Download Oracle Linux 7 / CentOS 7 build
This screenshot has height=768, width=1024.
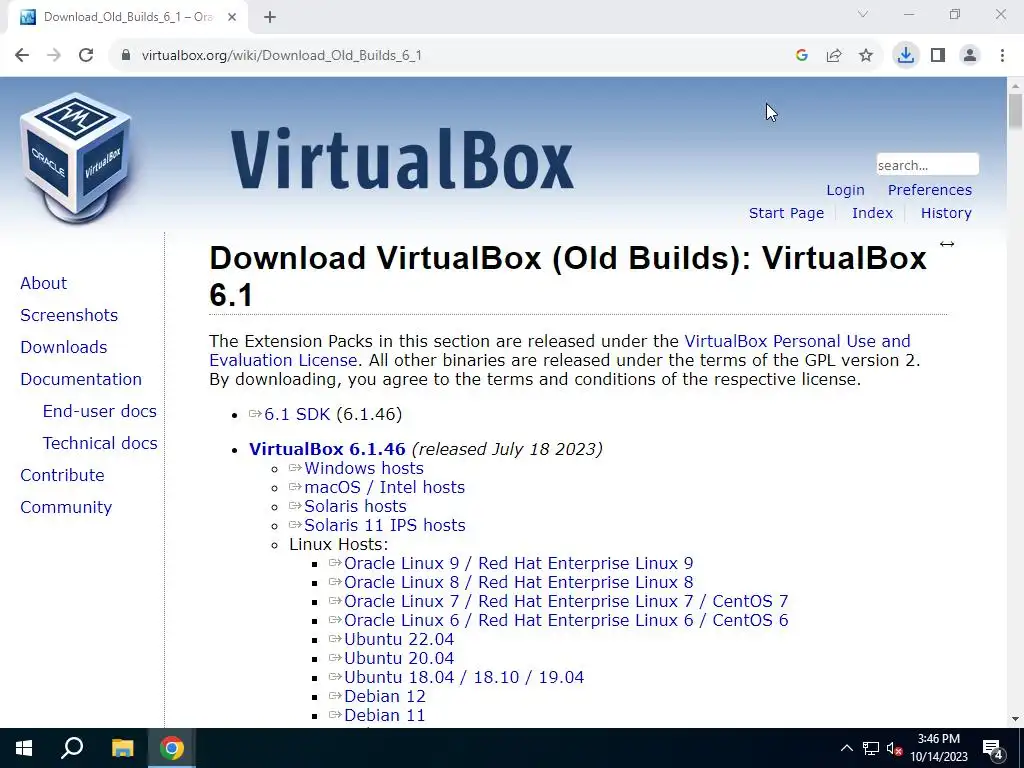(x=566, y=601)
